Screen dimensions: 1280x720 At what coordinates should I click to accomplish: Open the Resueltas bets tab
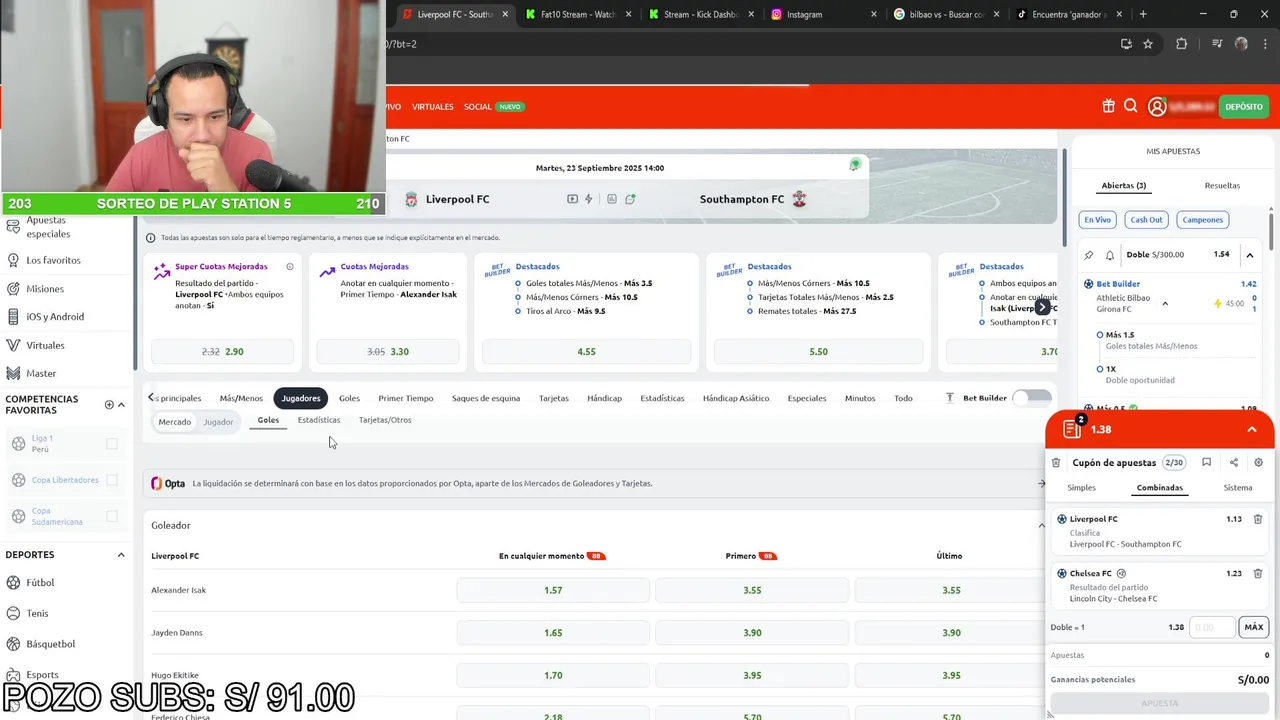pyautogui.click(x=1222, y=185)
